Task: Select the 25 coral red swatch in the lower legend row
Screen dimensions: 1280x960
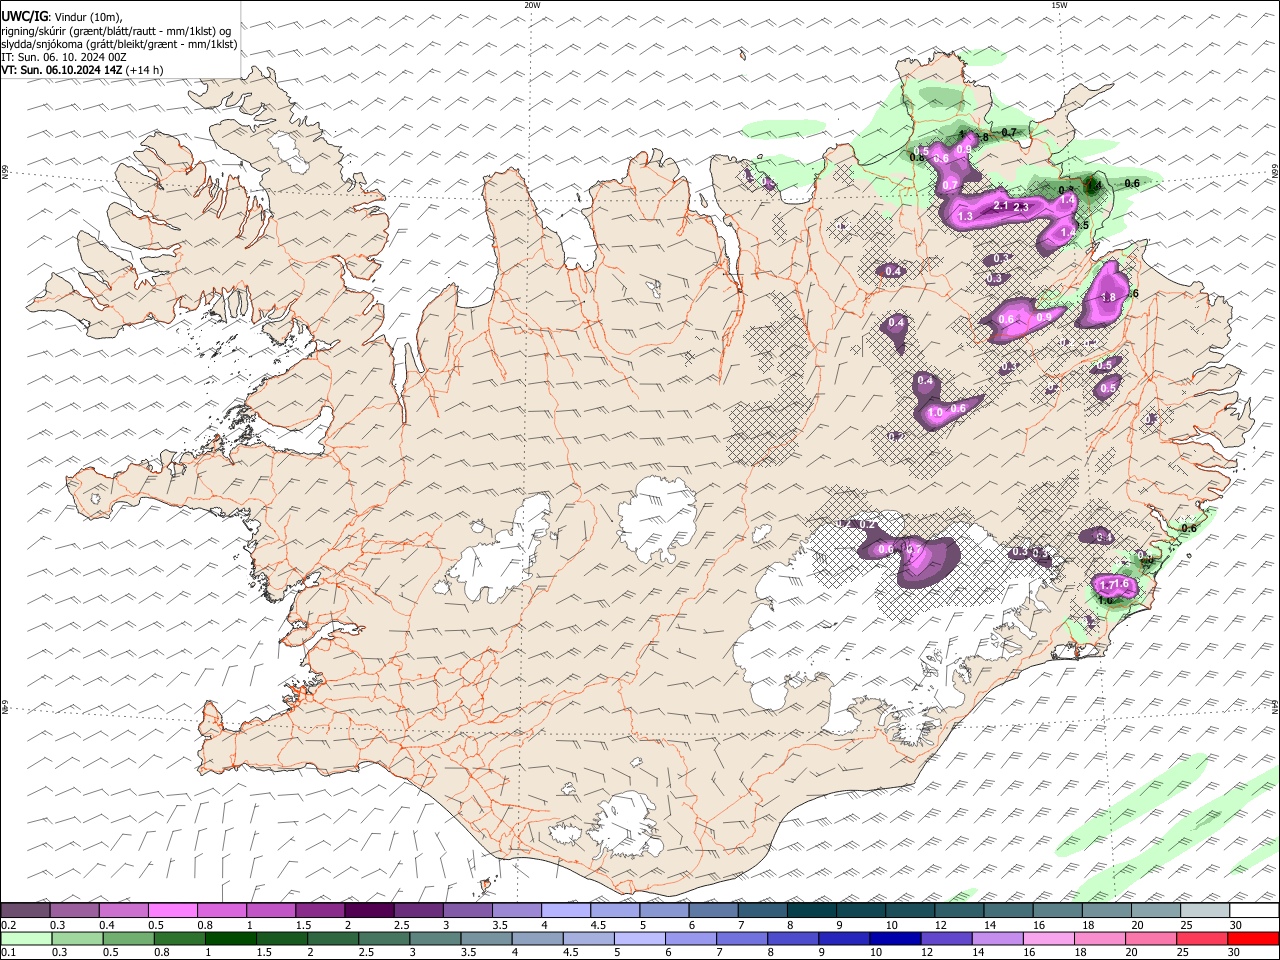Action: pyautogui.click(x=1202, y=939)
